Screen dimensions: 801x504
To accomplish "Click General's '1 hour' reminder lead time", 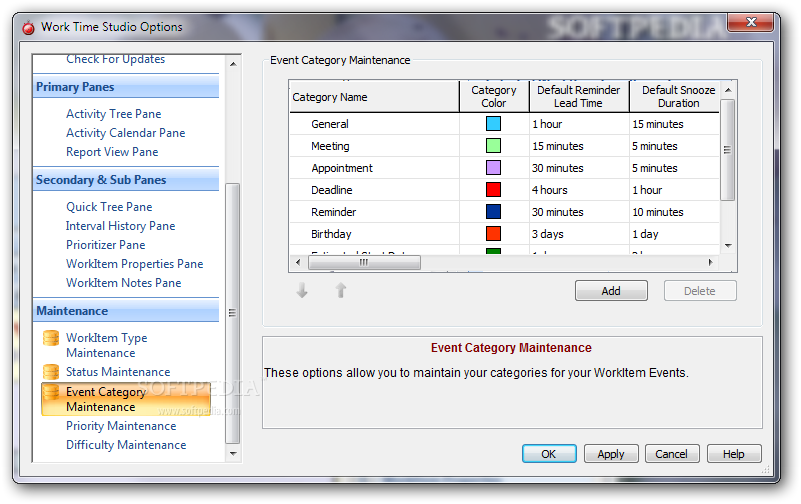I will tap(579, 124).
